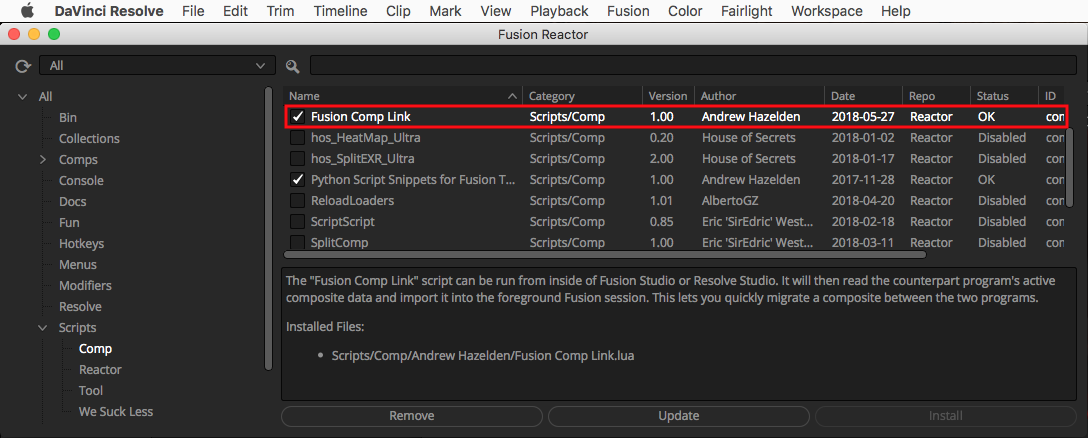The width and height of the screenshot is (1088, 438).
Task: Select the Modifiers category
Action: 85,285
